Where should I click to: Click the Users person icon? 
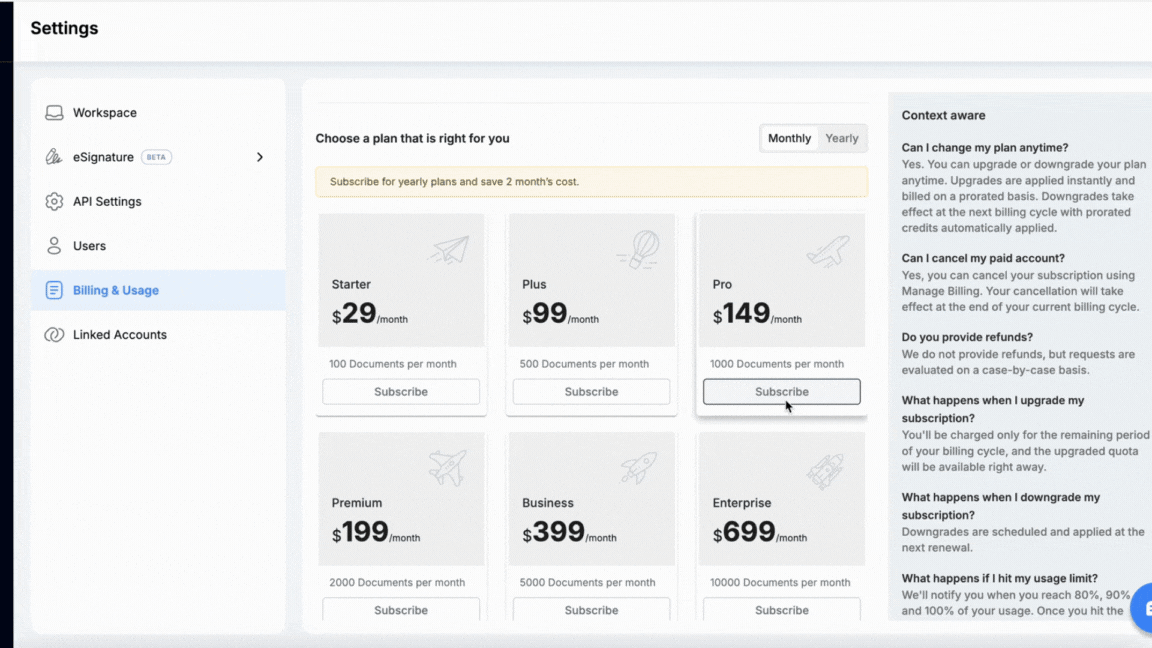[x=54, y=246]
